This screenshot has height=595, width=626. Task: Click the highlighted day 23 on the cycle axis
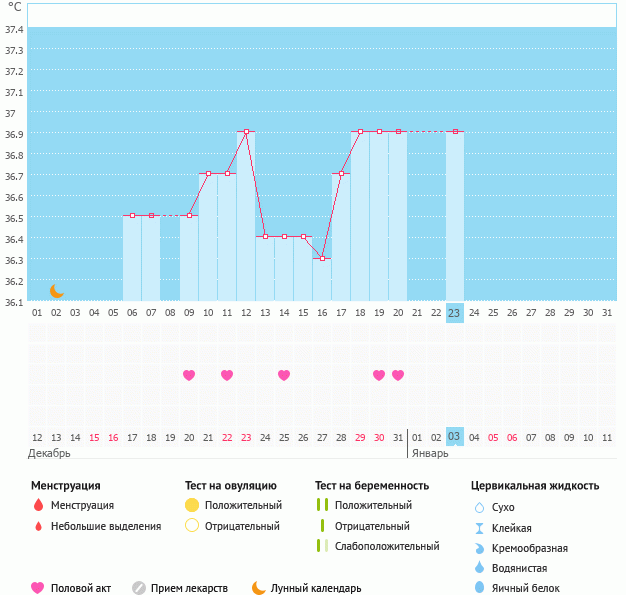pos(454,313)
